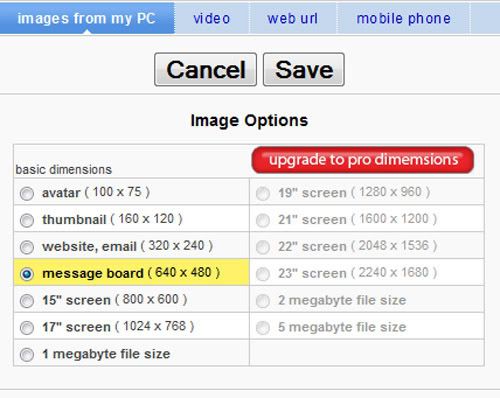Select message board 640 x 480 radio
Screen dimensions: 500x398
click(27, 274)
